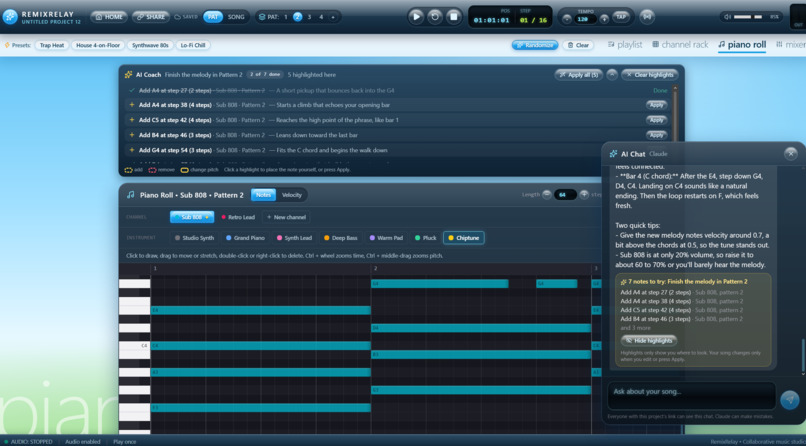The width and height of the screenshot is (806, 446).
Task: Click the 'Ask about your song' input
Action: tap(691, 396)
